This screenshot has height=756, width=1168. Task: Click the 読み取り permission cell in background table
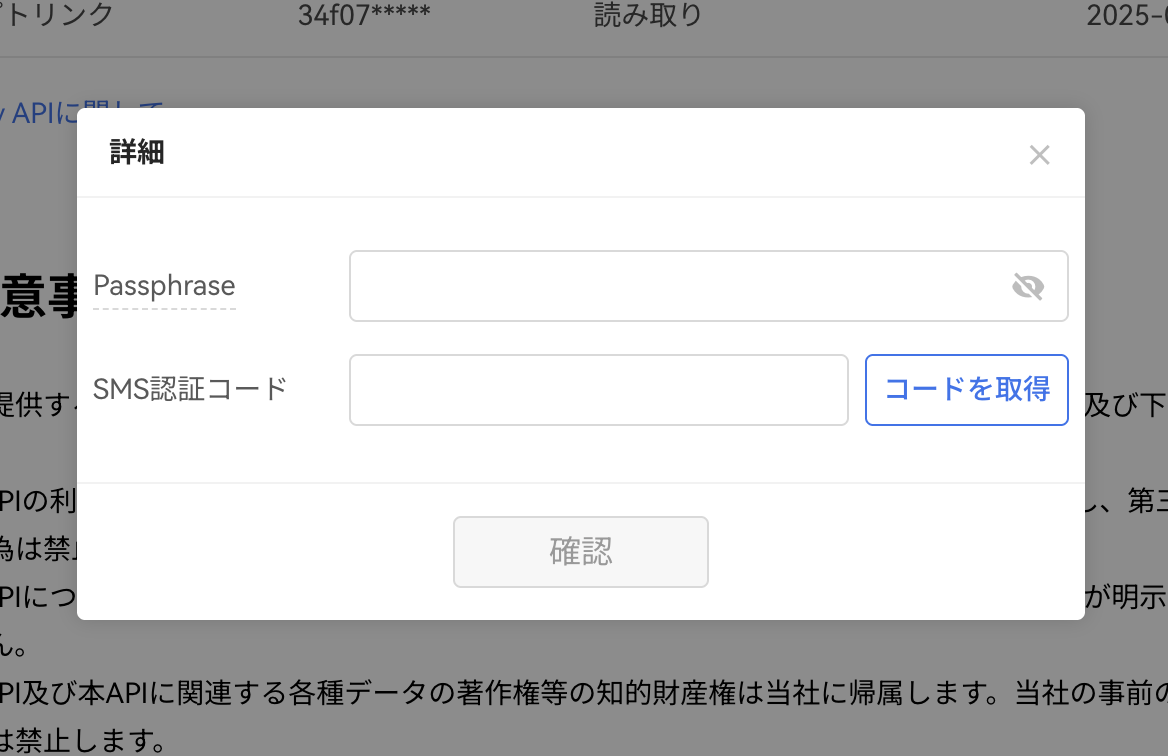click(x=648, y=15)
